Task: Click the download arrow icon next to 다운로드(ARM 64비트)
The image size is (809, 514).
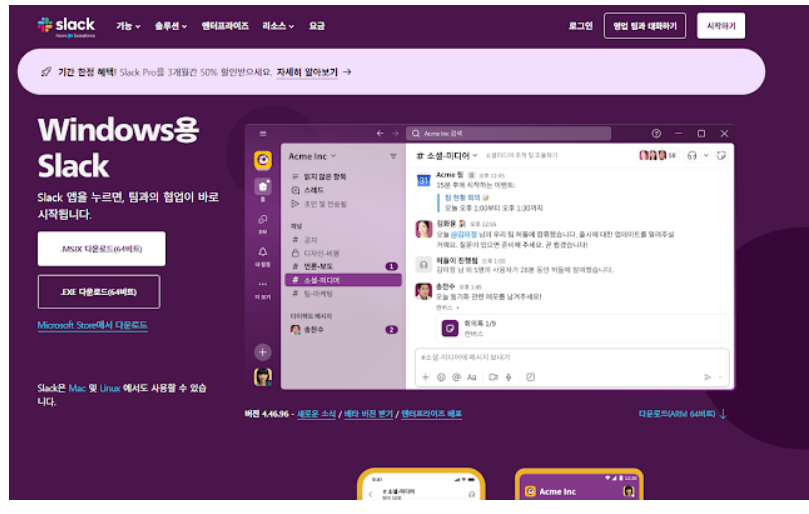Action: pos(723,414)
